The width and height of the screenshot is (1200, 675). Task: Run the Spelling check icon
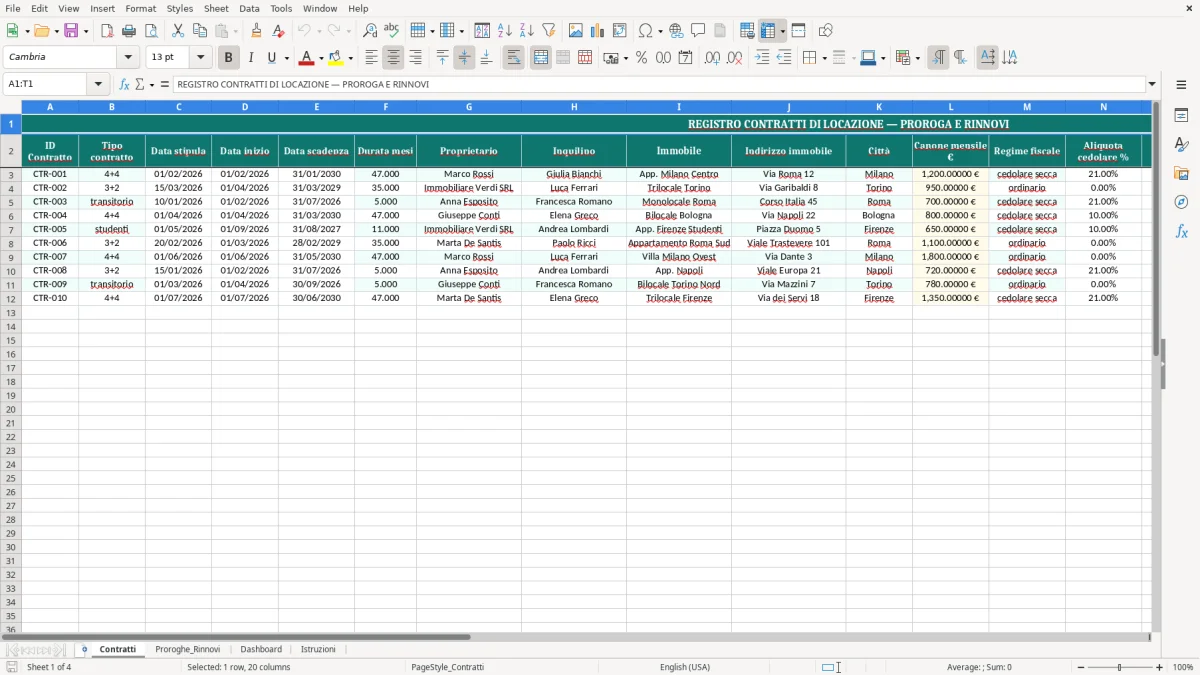[392, 31]
